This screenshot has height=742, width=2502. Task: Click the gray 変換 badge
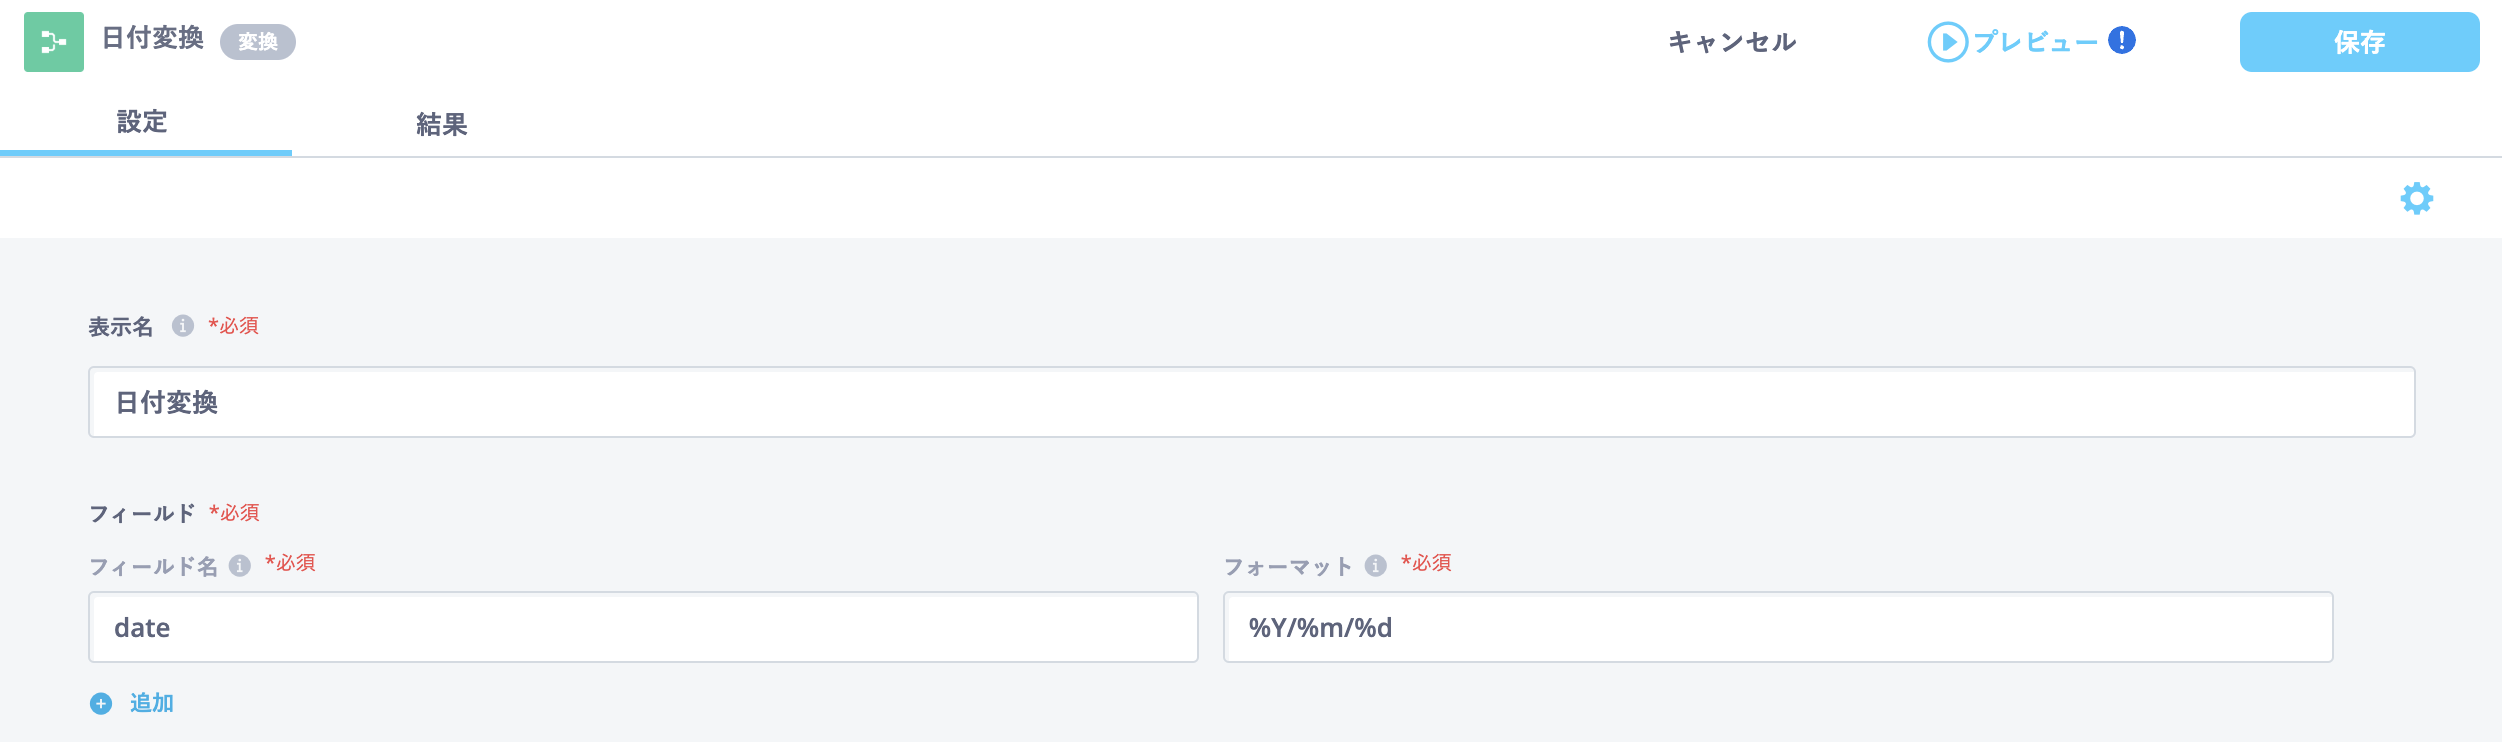click(258, 42)
